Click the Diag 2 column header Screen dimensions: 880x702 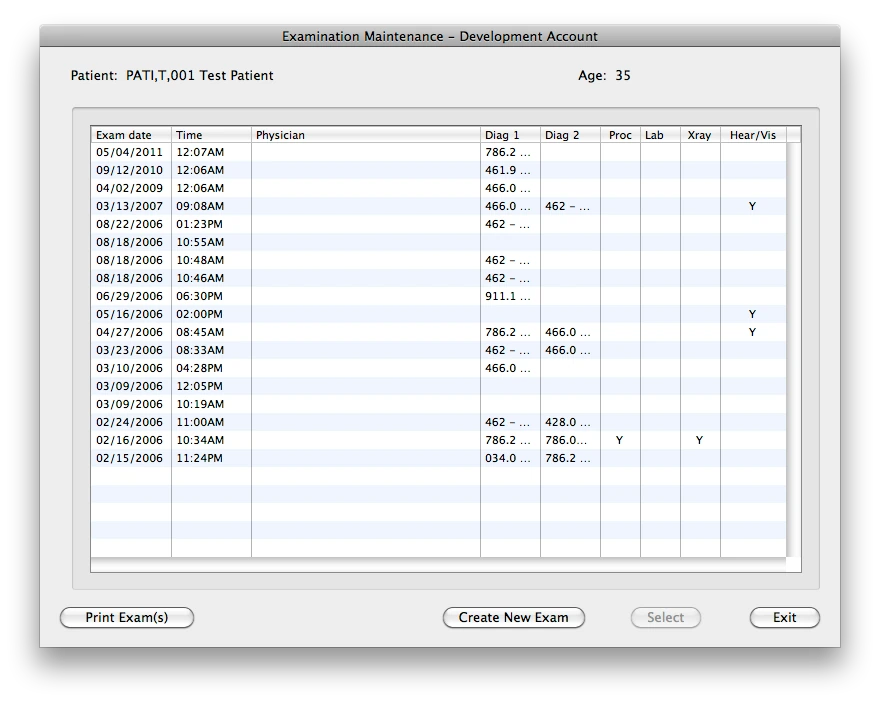(x=562, y=134)
